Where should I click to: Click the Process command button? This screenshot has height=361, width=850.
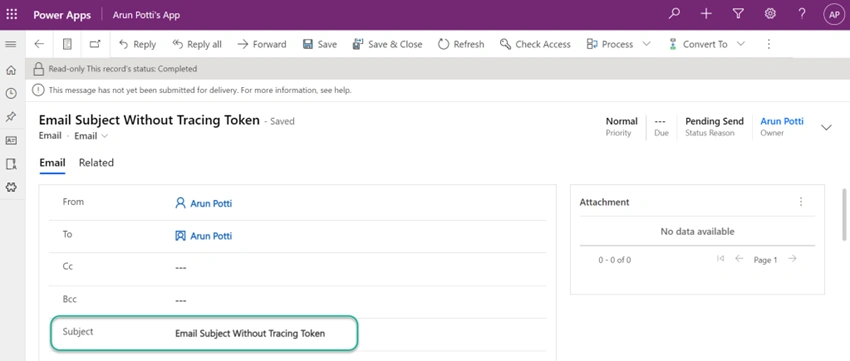pyautogui.click(x=610, y=44)
